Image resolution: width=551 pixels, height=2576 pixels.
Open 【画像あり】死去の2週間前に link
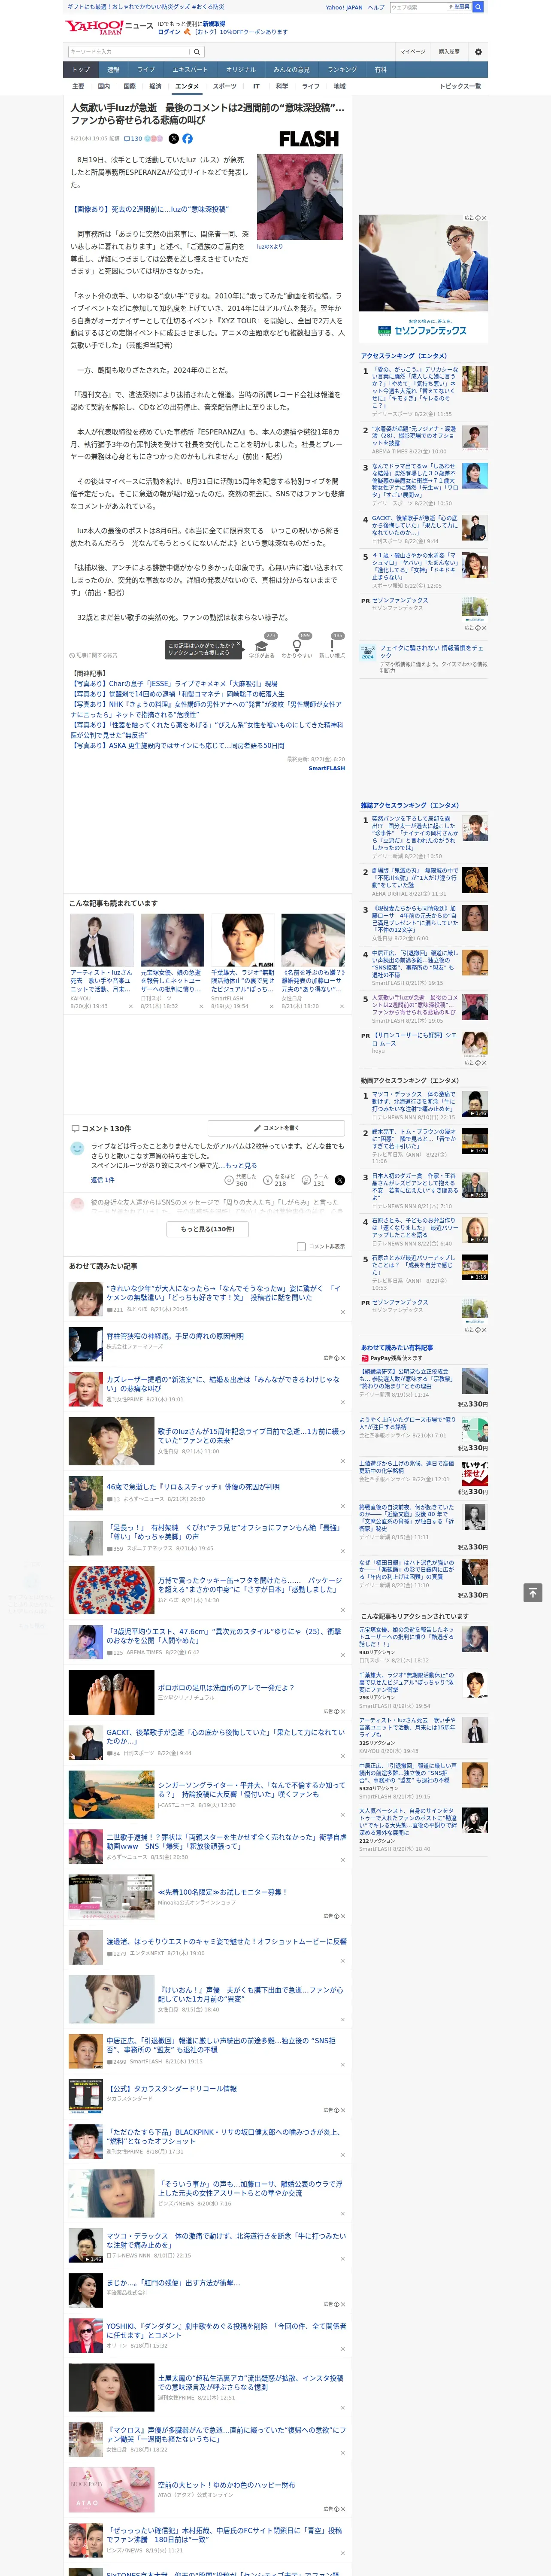pyautogui.click(x=150, y=209)
